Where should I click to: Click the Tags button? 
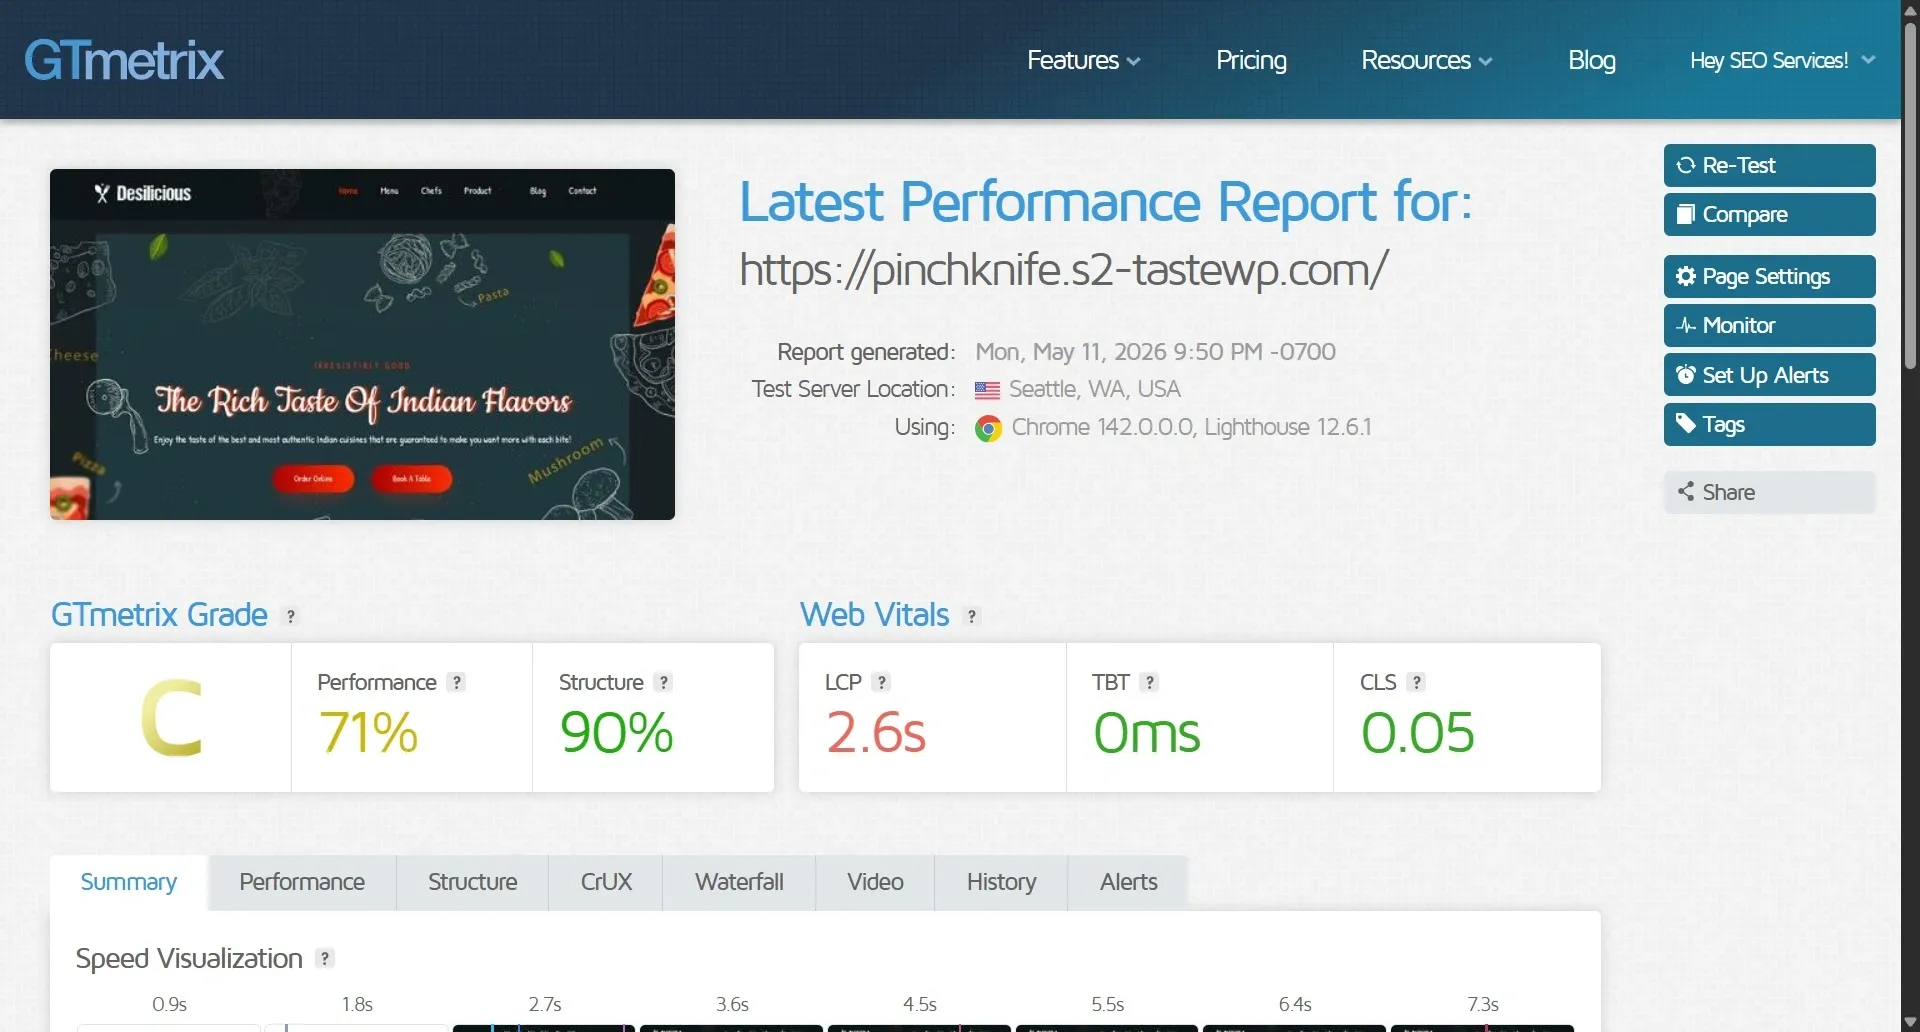click(1769, 424)
